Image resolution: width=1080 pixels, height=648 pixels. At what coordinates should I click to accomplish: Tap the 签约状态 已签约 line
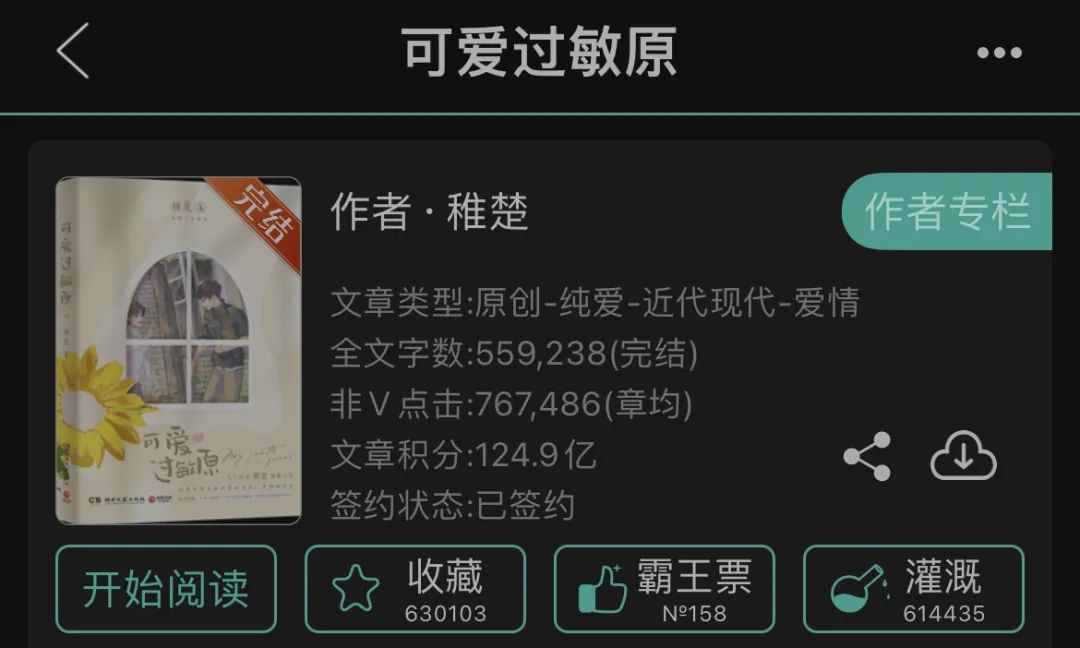tap(453, 505)
